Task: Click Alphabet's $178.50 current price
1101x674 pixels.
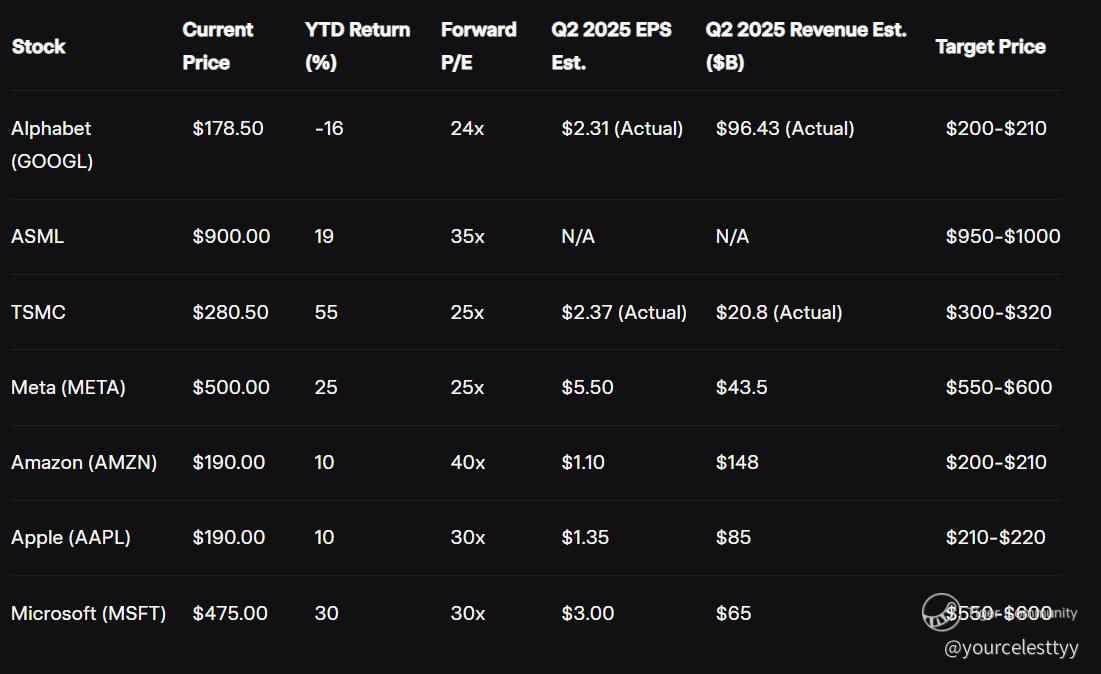Action: pos(228,128)
